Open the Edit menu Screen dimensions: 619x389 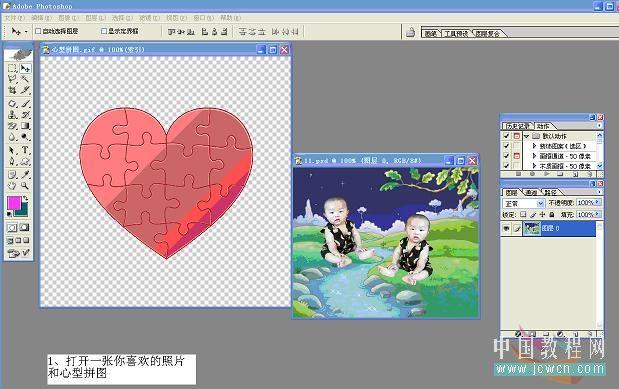click(41, 18)
